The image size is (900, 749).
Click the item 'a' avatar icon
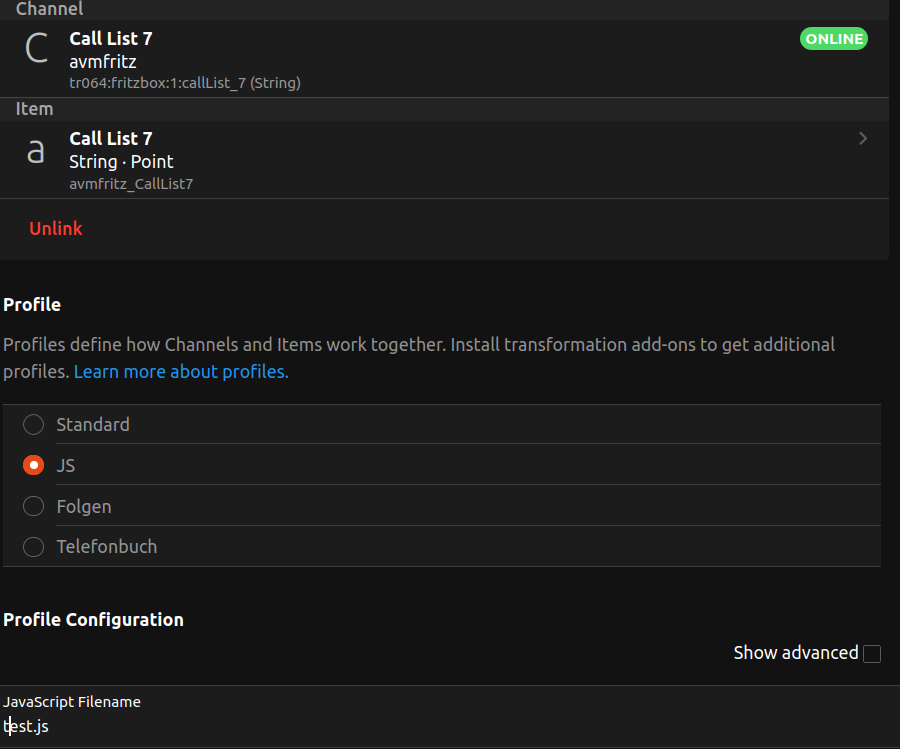36,152
